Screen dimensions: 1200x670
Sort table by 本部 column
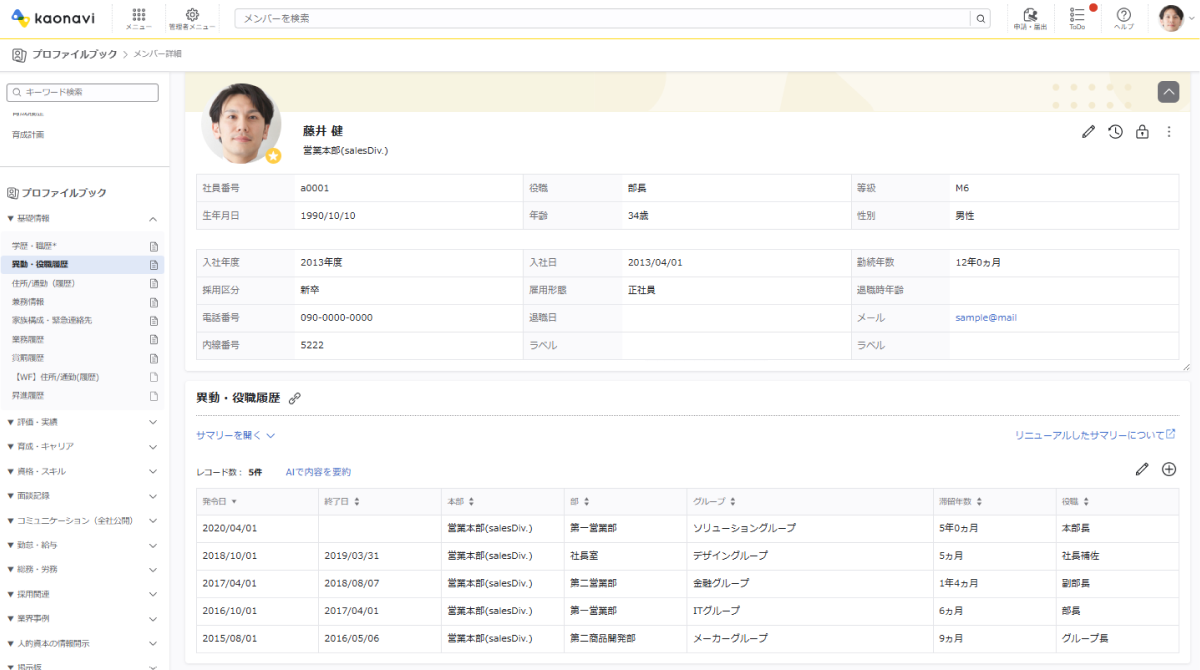461,501
